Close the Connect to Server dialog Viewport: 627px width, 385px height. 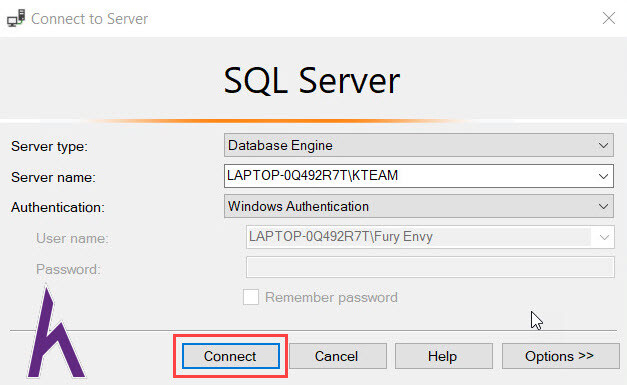609,18
